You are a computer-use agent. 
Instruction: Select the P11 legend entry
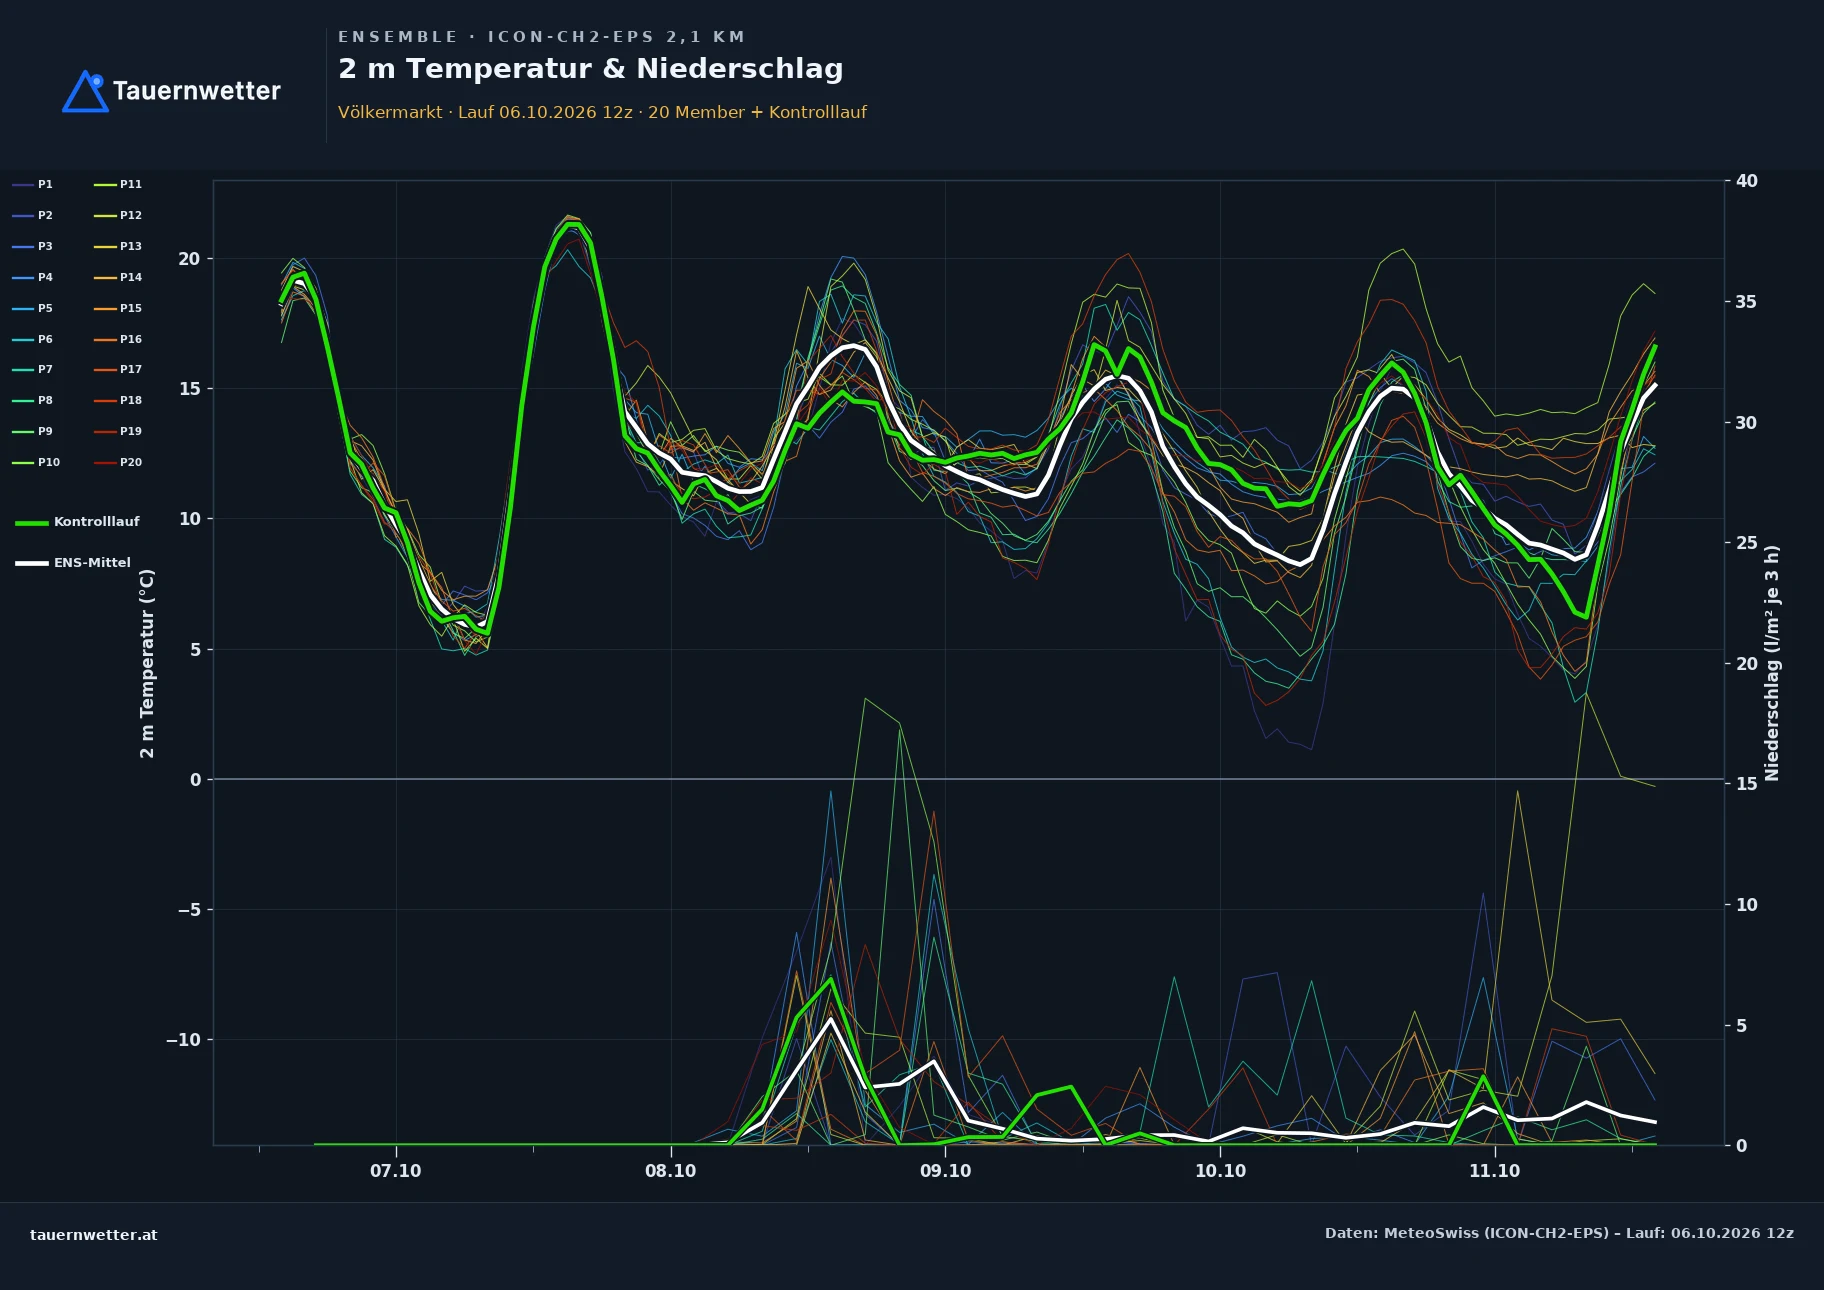coord(118,184)
